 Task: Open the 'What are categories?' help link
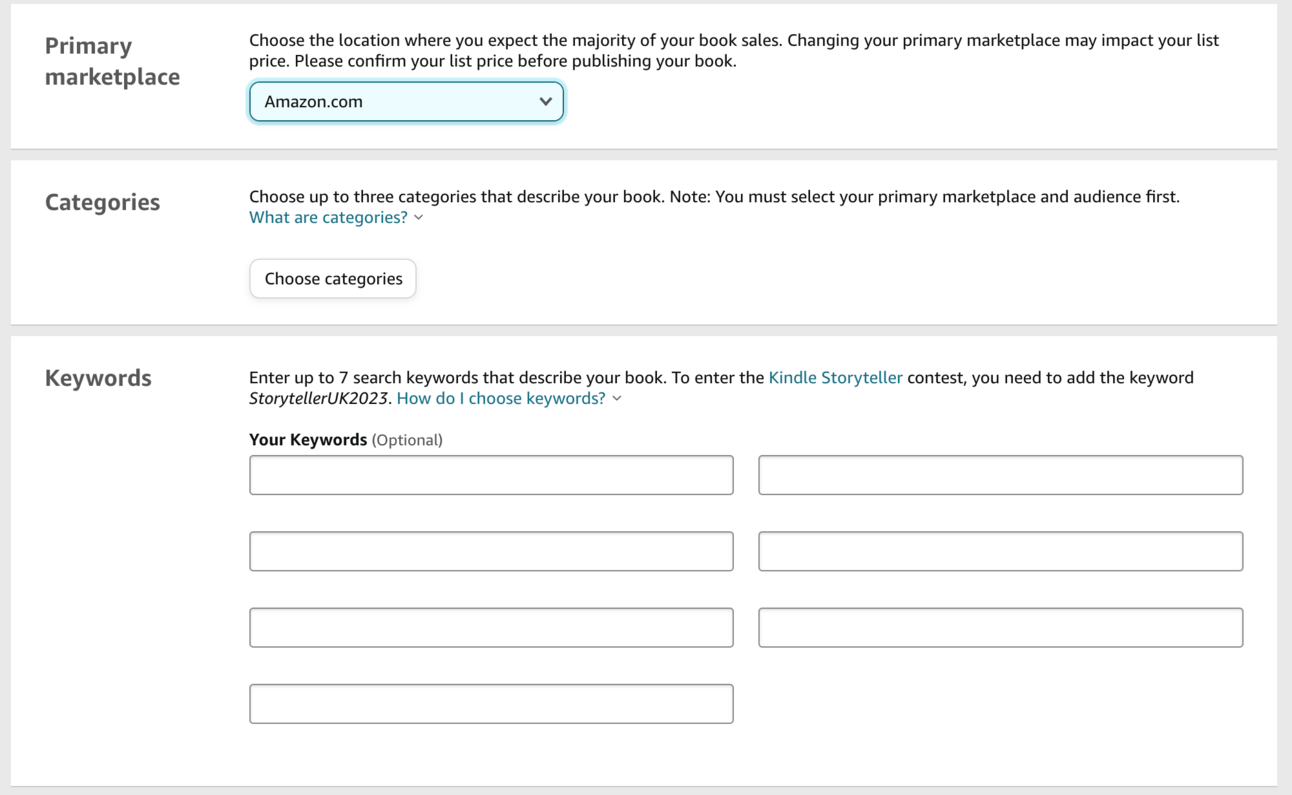(328, 218)
